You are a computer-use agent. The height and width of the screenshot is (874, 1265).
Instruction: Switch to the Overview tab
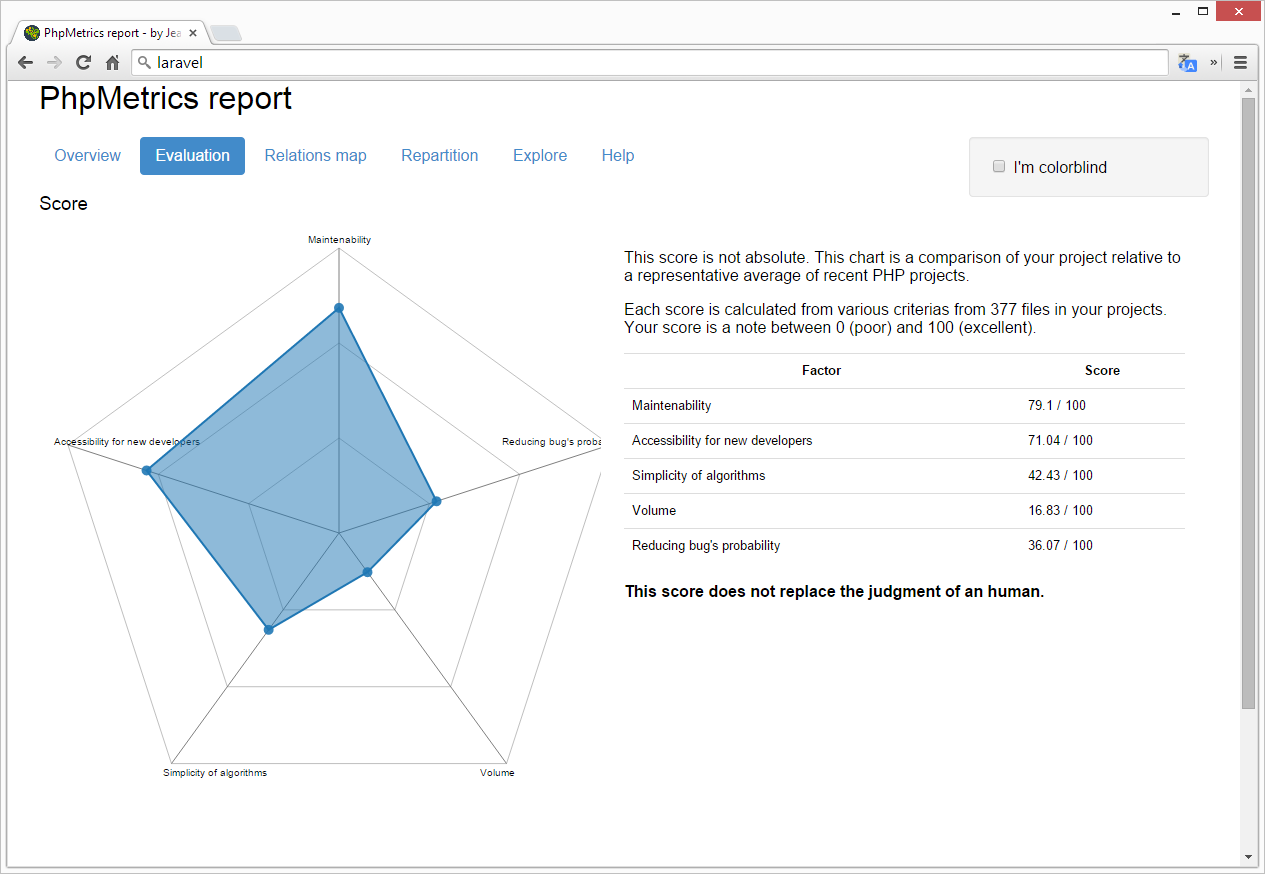(87, 155)
